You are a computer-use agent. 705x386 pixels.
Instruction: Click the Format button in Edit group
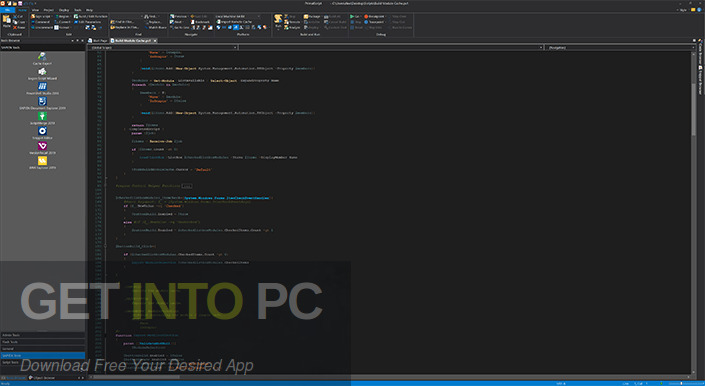pyautogui.click(x=62, y=27)
